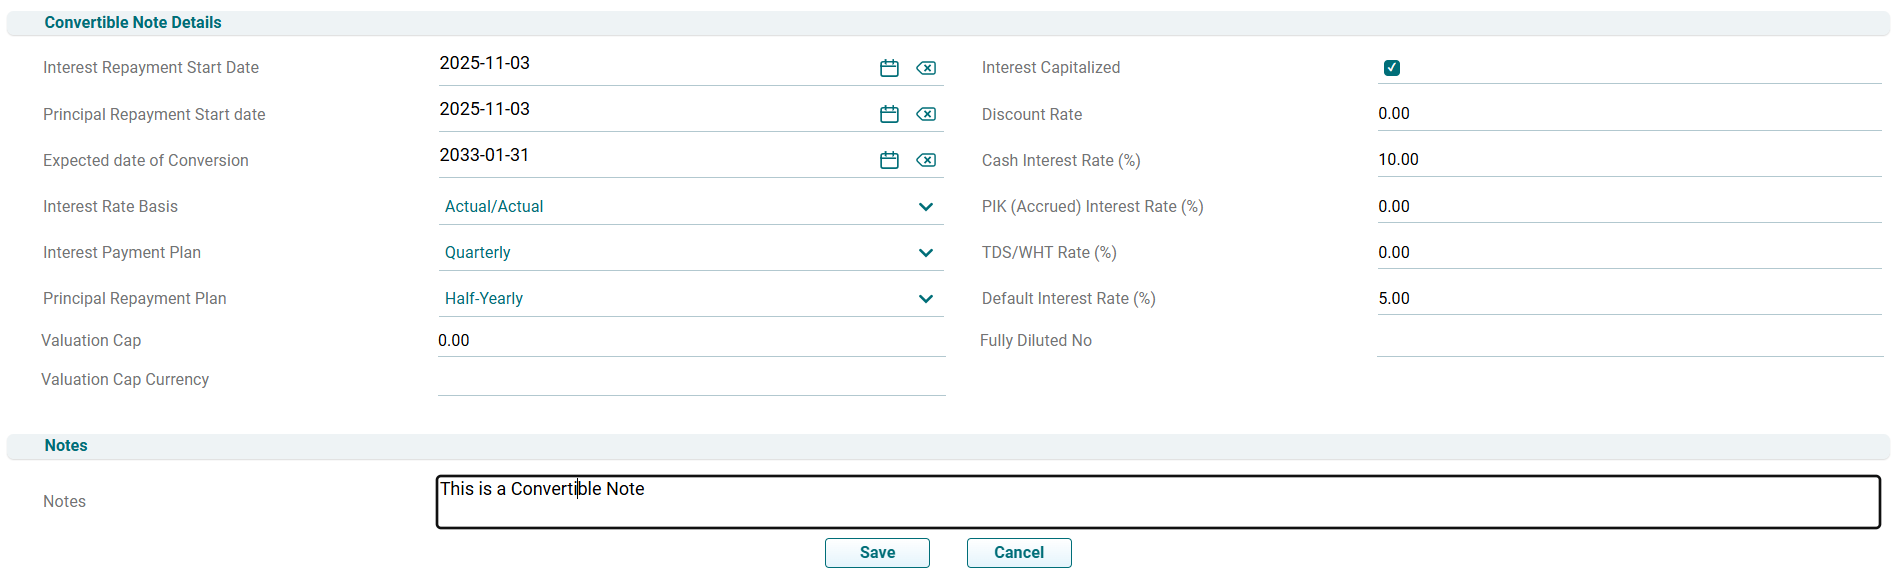
Task: Clear the Interest Repayment Start Date value
Action: [926, 68]
